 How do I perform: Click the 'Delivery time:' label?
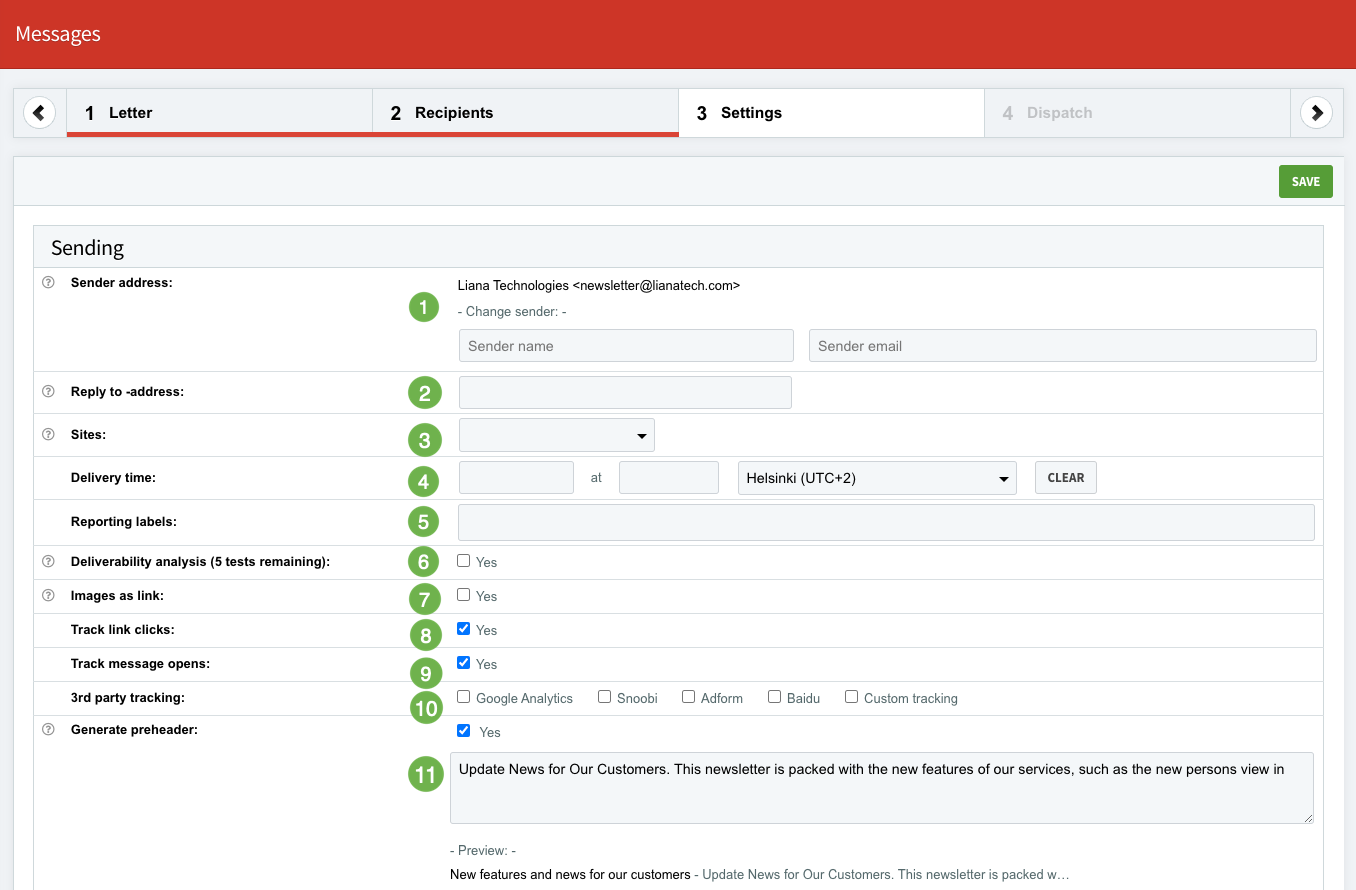click(113, 478)
